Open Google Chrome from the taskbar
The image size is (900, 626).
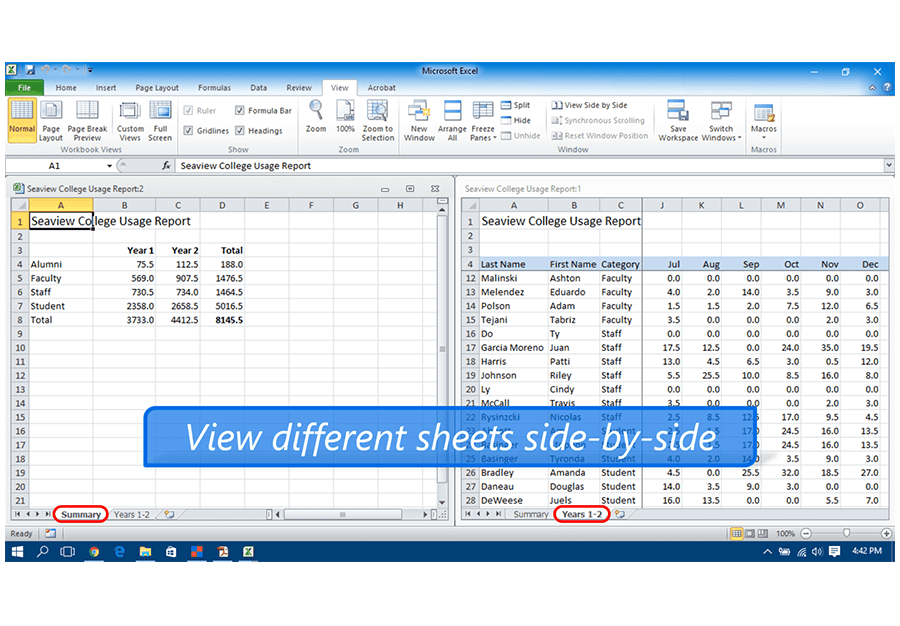[94, 551]
